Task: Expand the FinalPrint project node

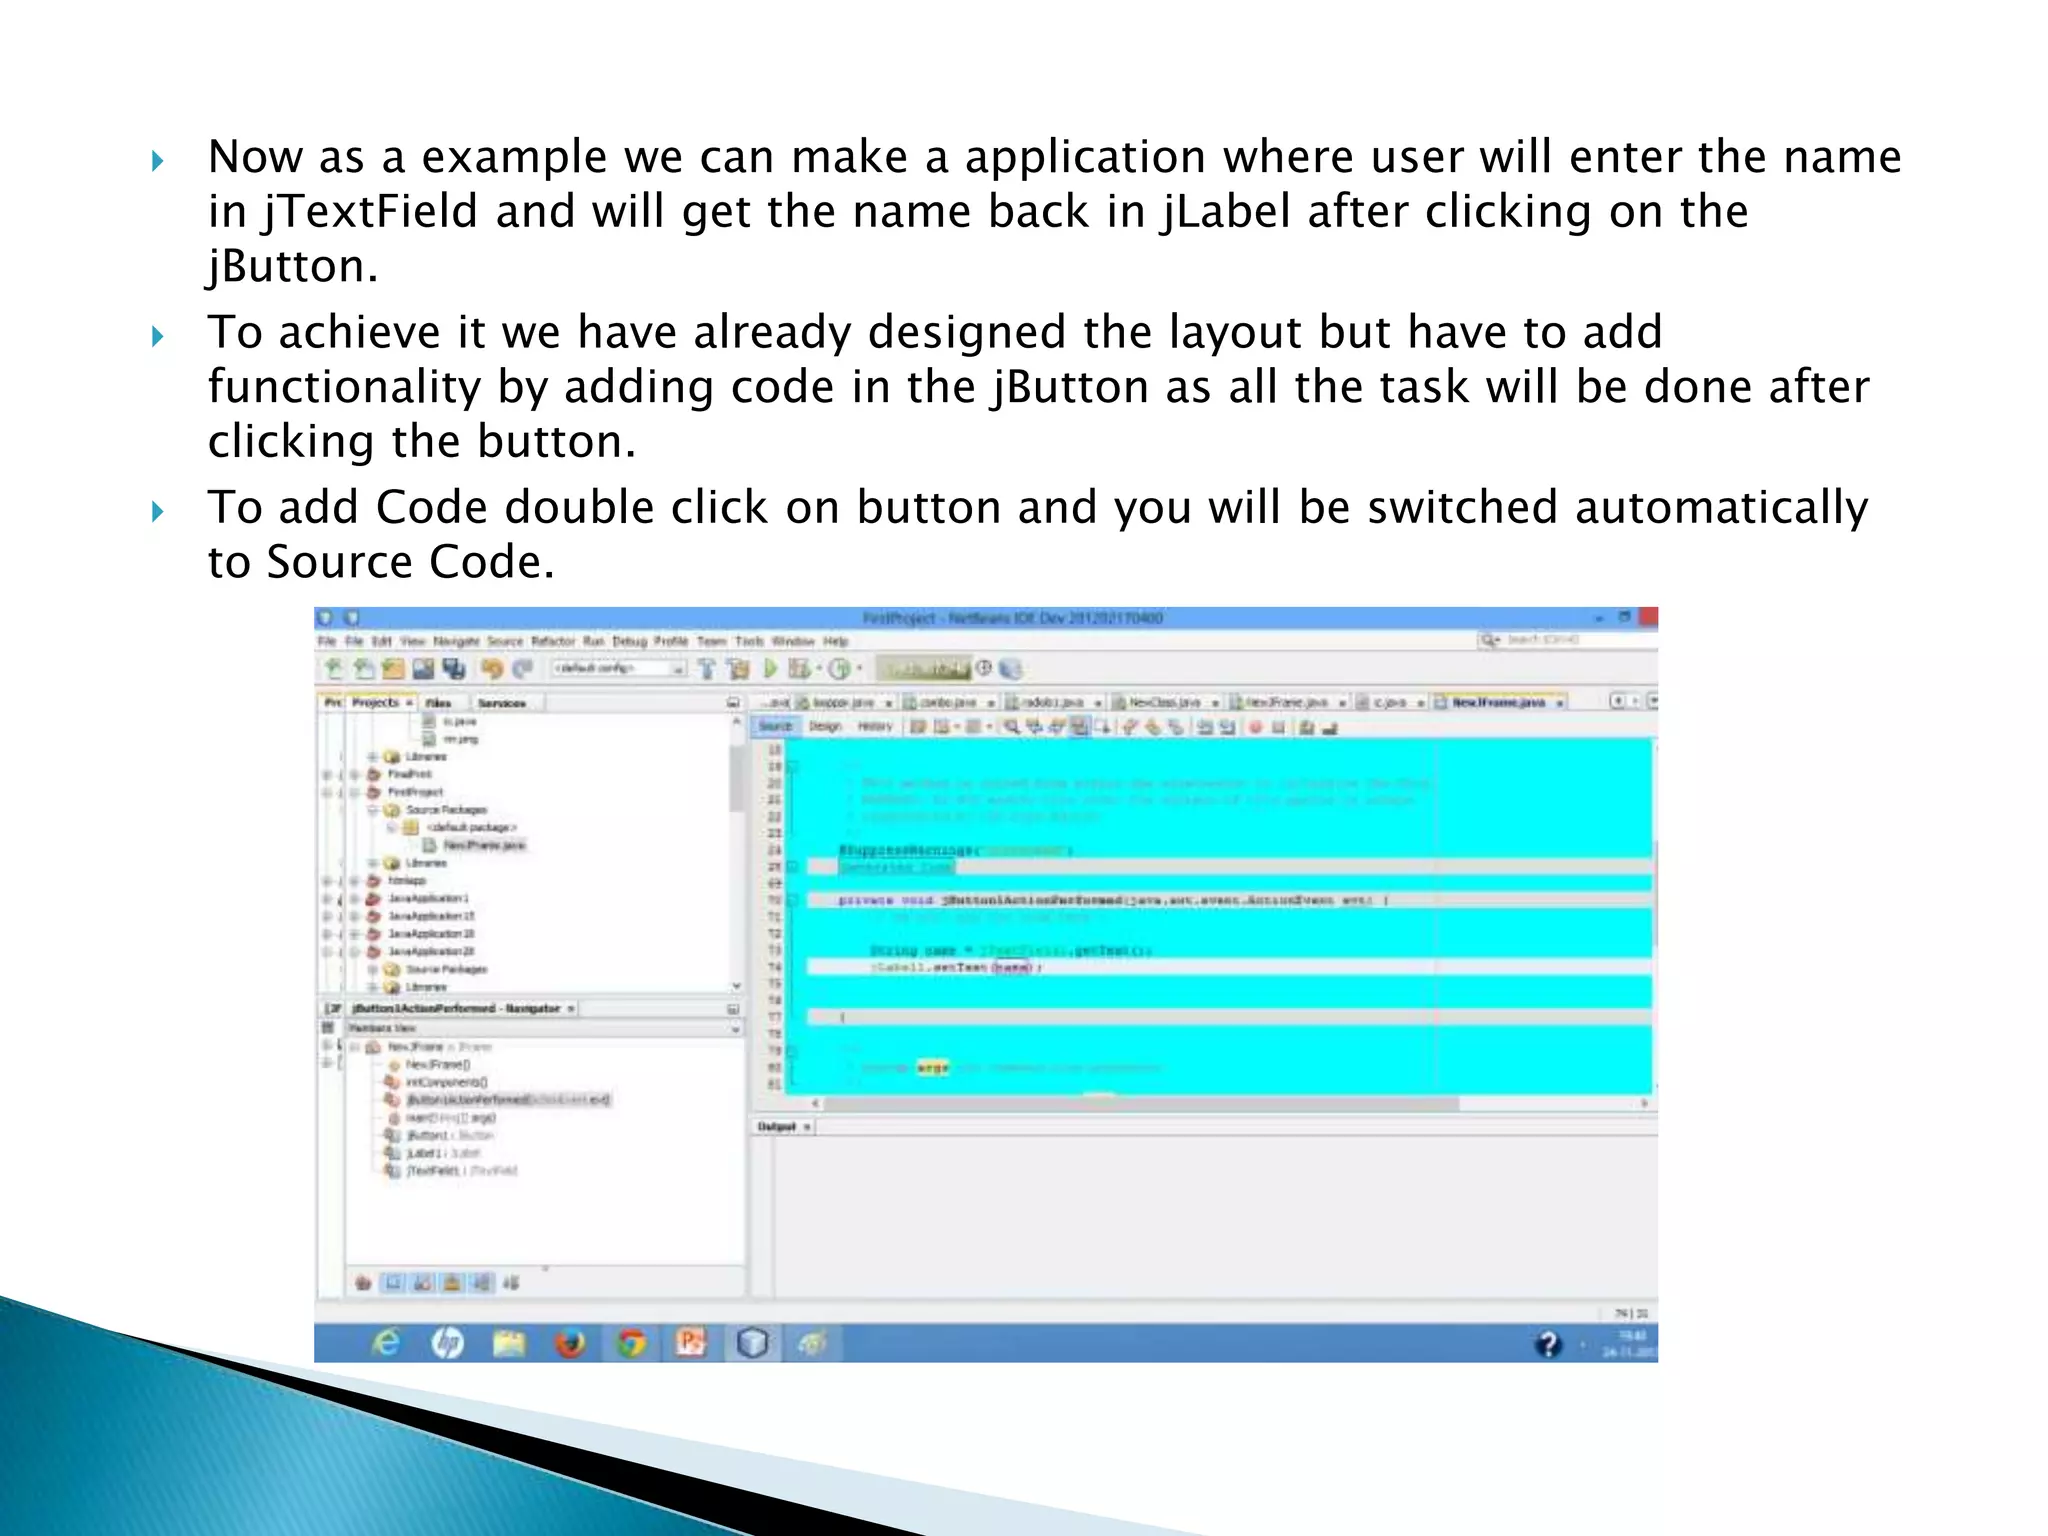Action: [354, 774]
